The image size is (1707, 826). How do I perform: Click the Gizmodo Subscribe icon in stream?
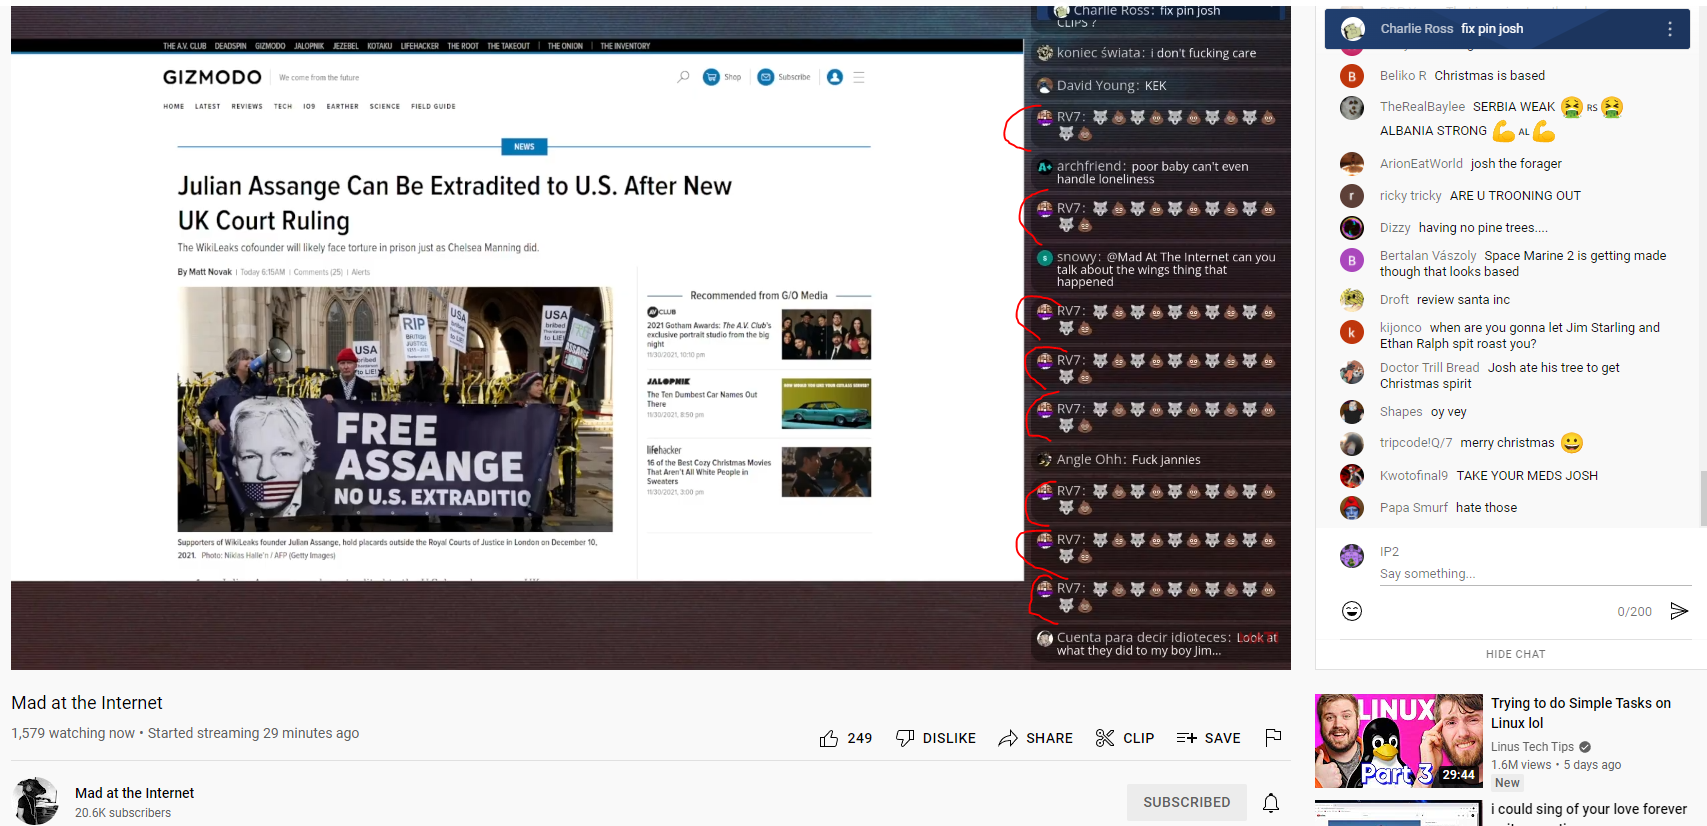pos(766,77)
